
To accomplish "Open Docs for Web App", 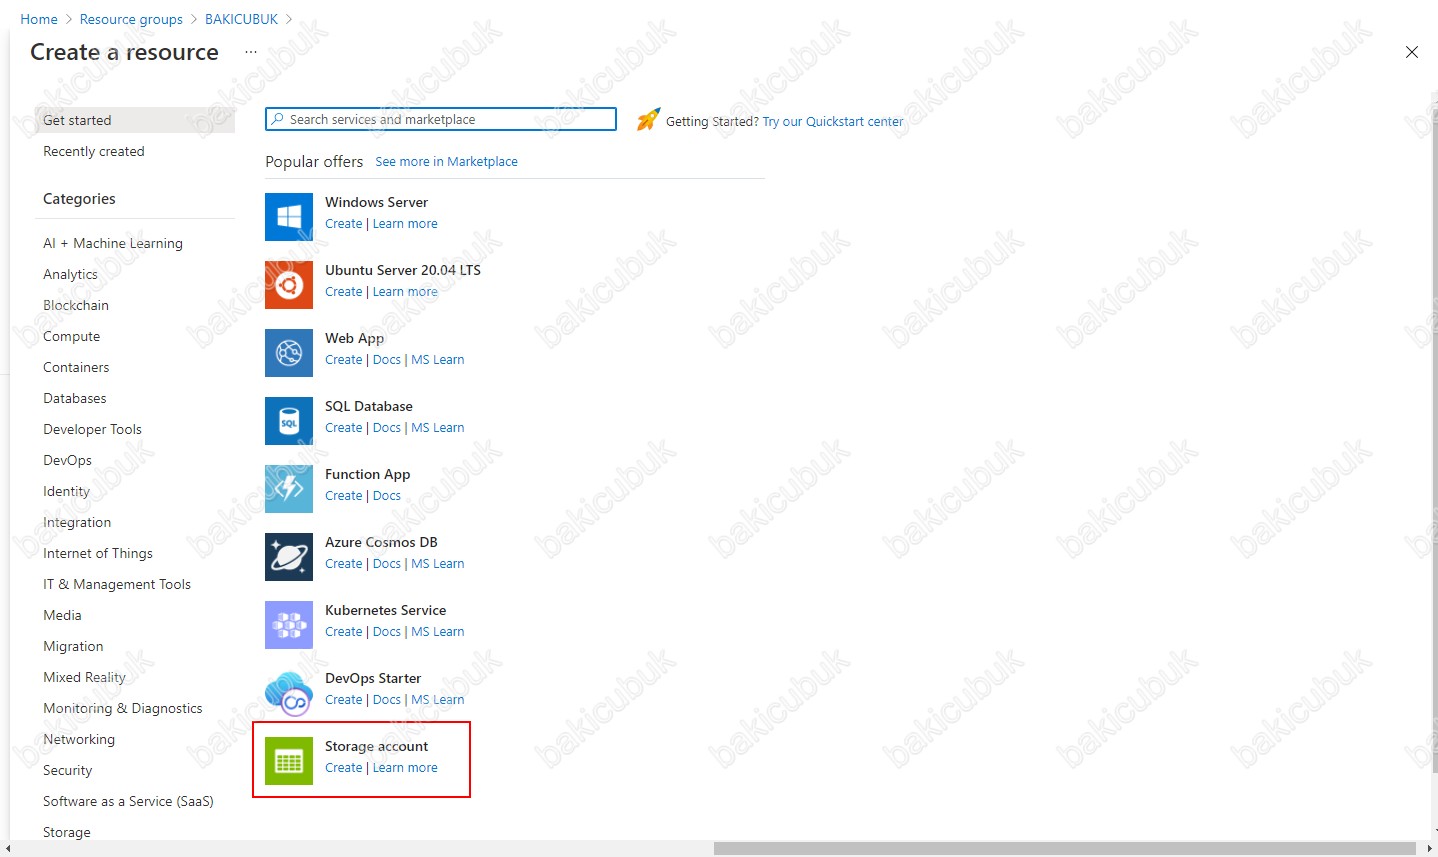I will coord(387,360).
